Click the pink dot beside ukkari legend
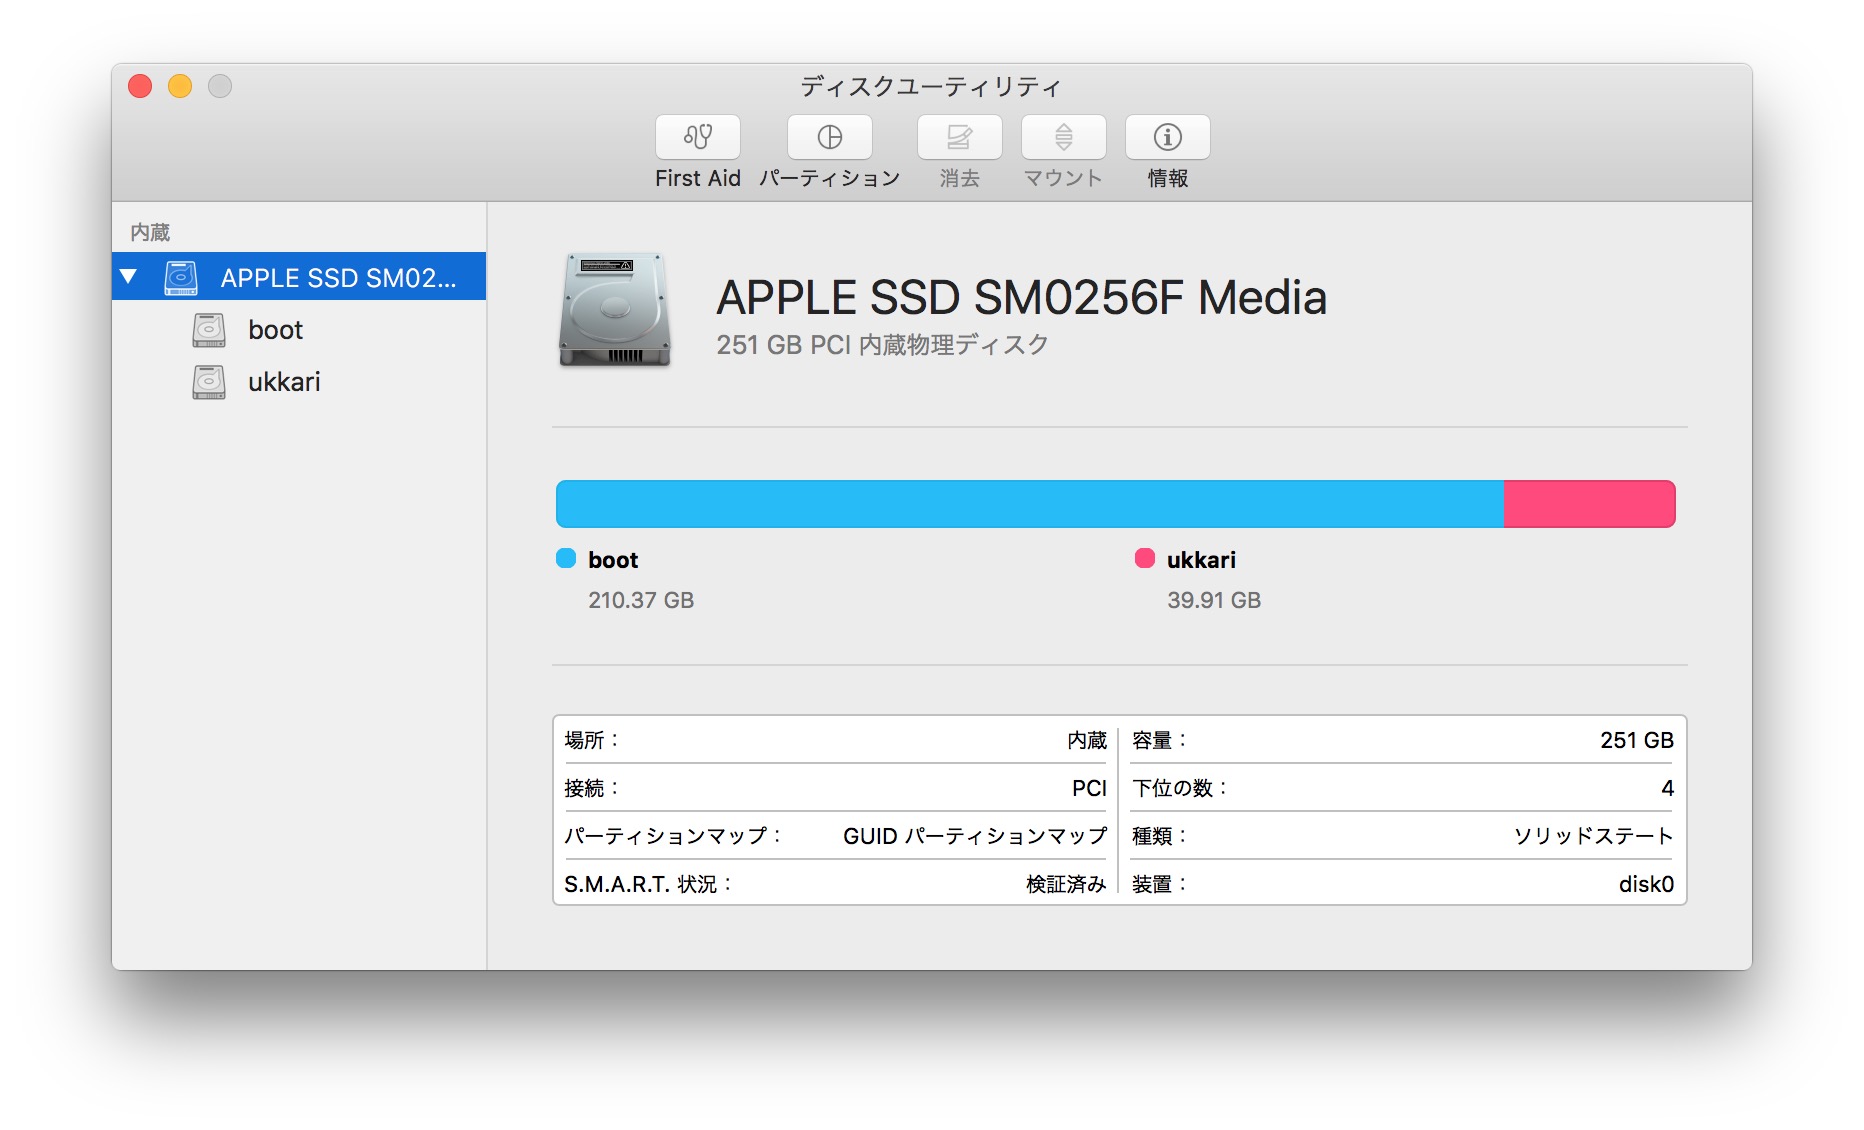 click(x=1145, y=558)
